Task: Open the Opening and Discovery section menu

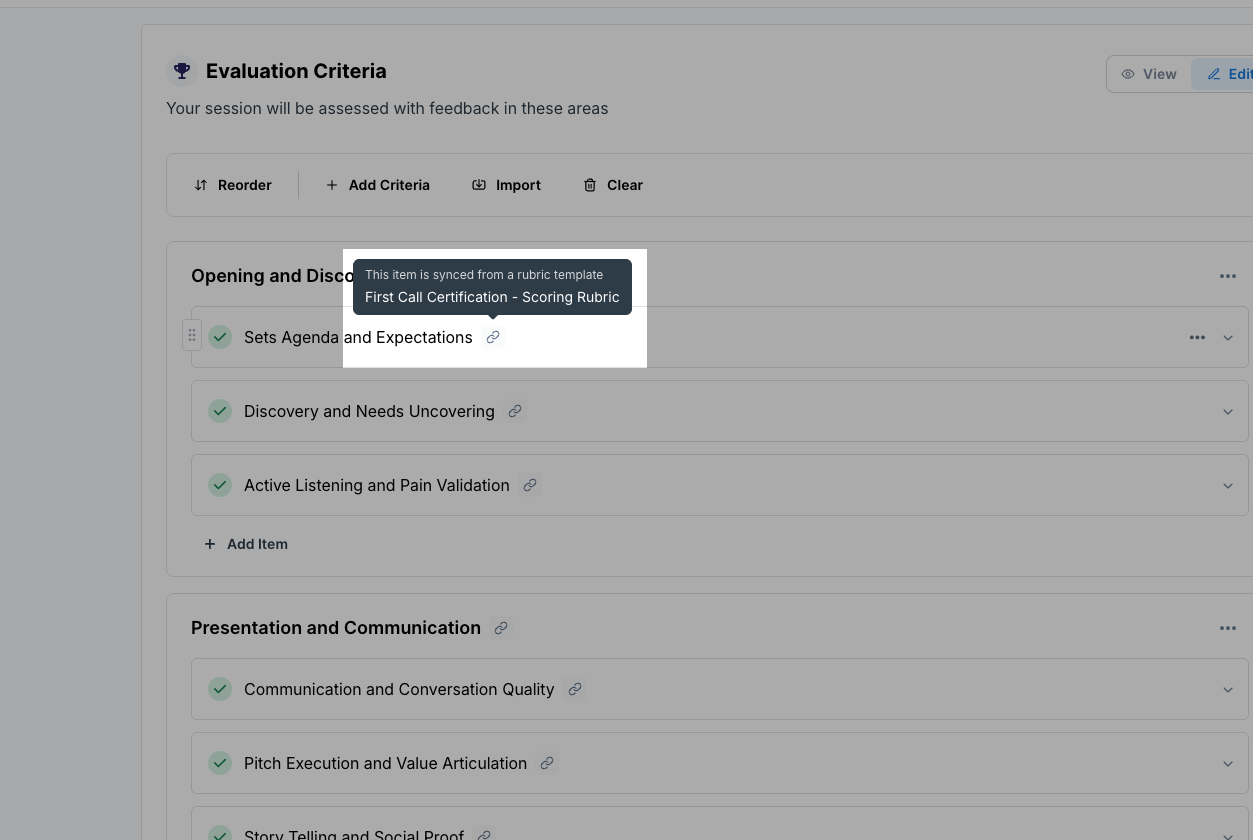Action: click(1228, 276)
